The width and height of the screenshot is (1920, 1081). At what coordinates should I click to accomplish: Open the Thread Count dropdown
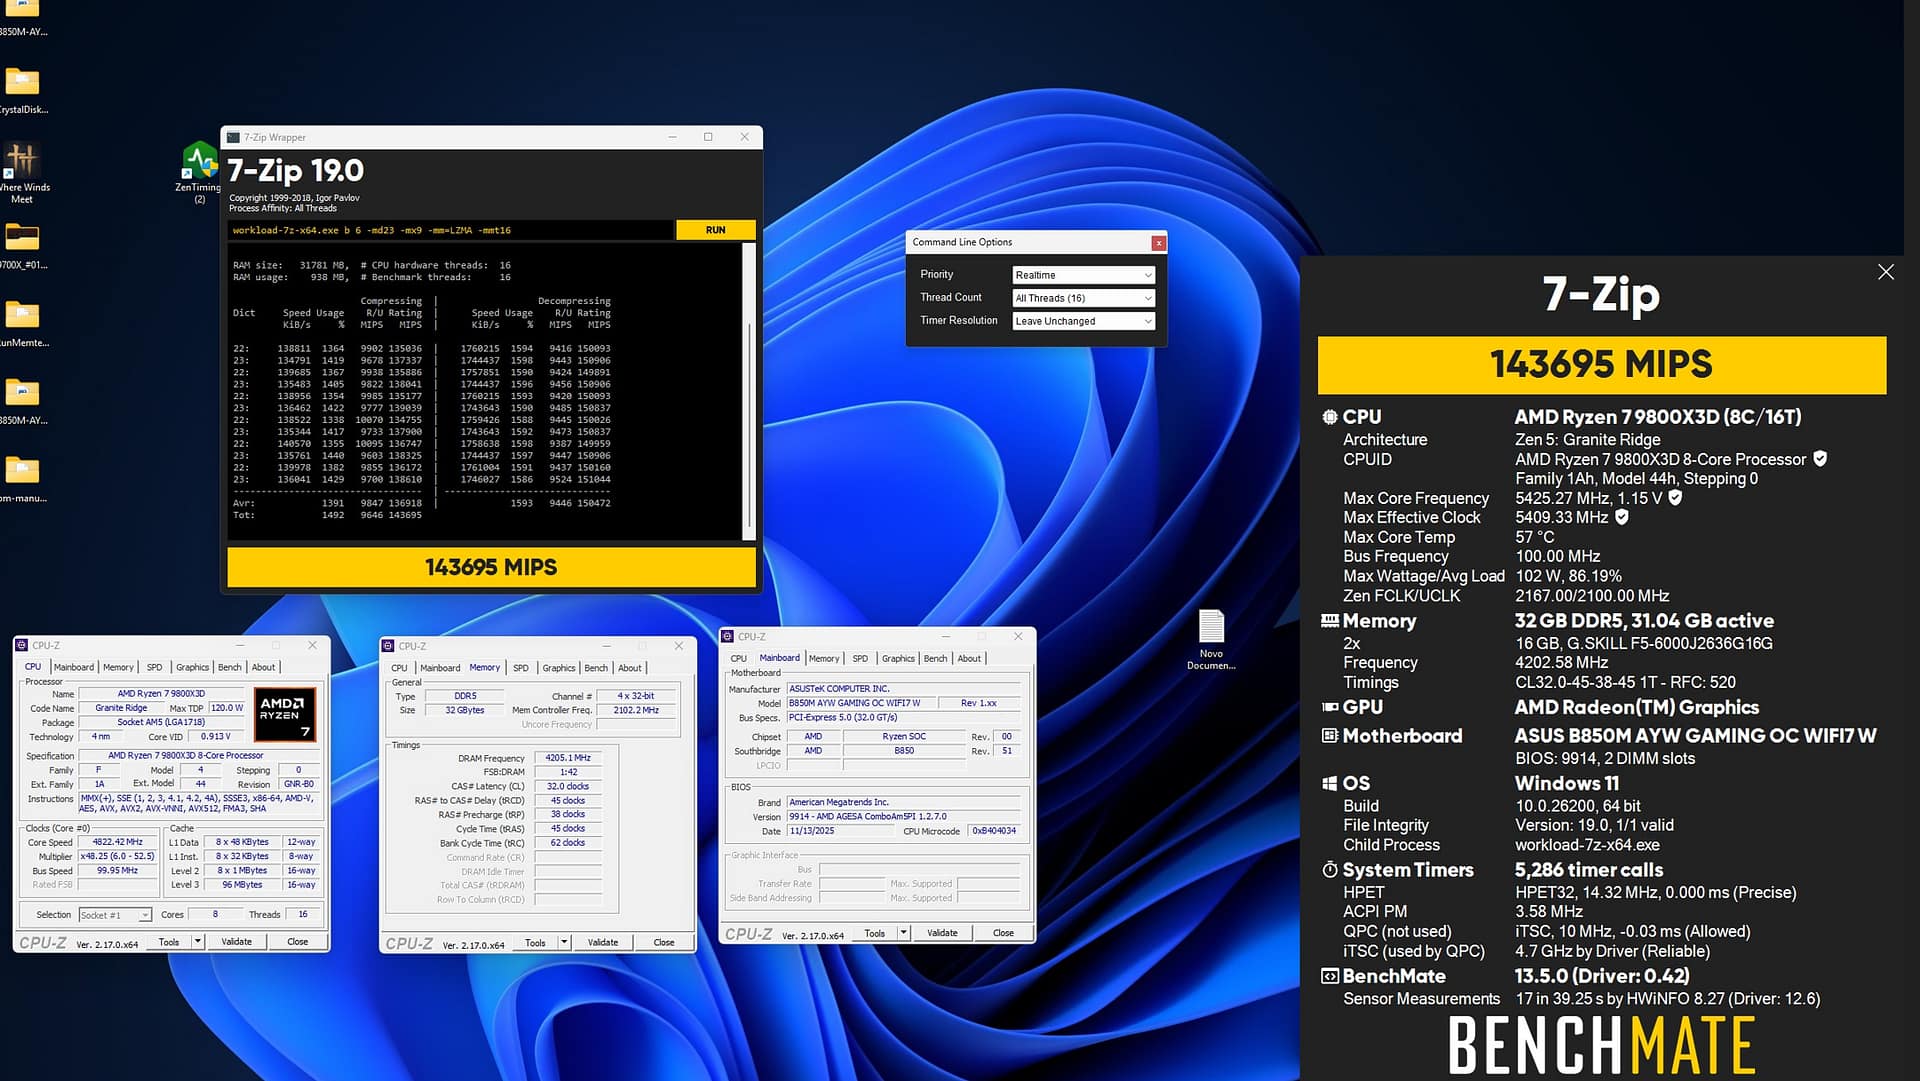point(1084,298)
